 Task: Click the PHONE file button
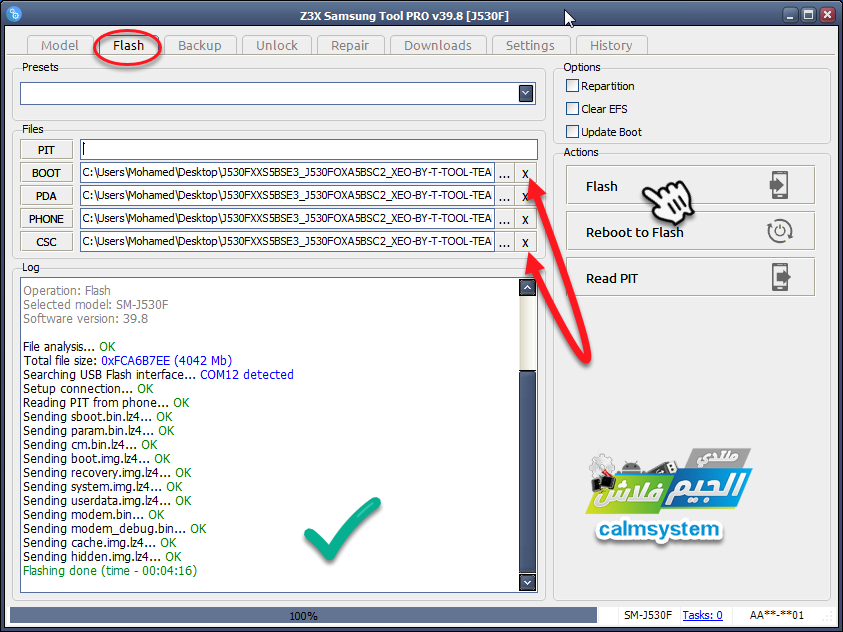coord(46,219)
